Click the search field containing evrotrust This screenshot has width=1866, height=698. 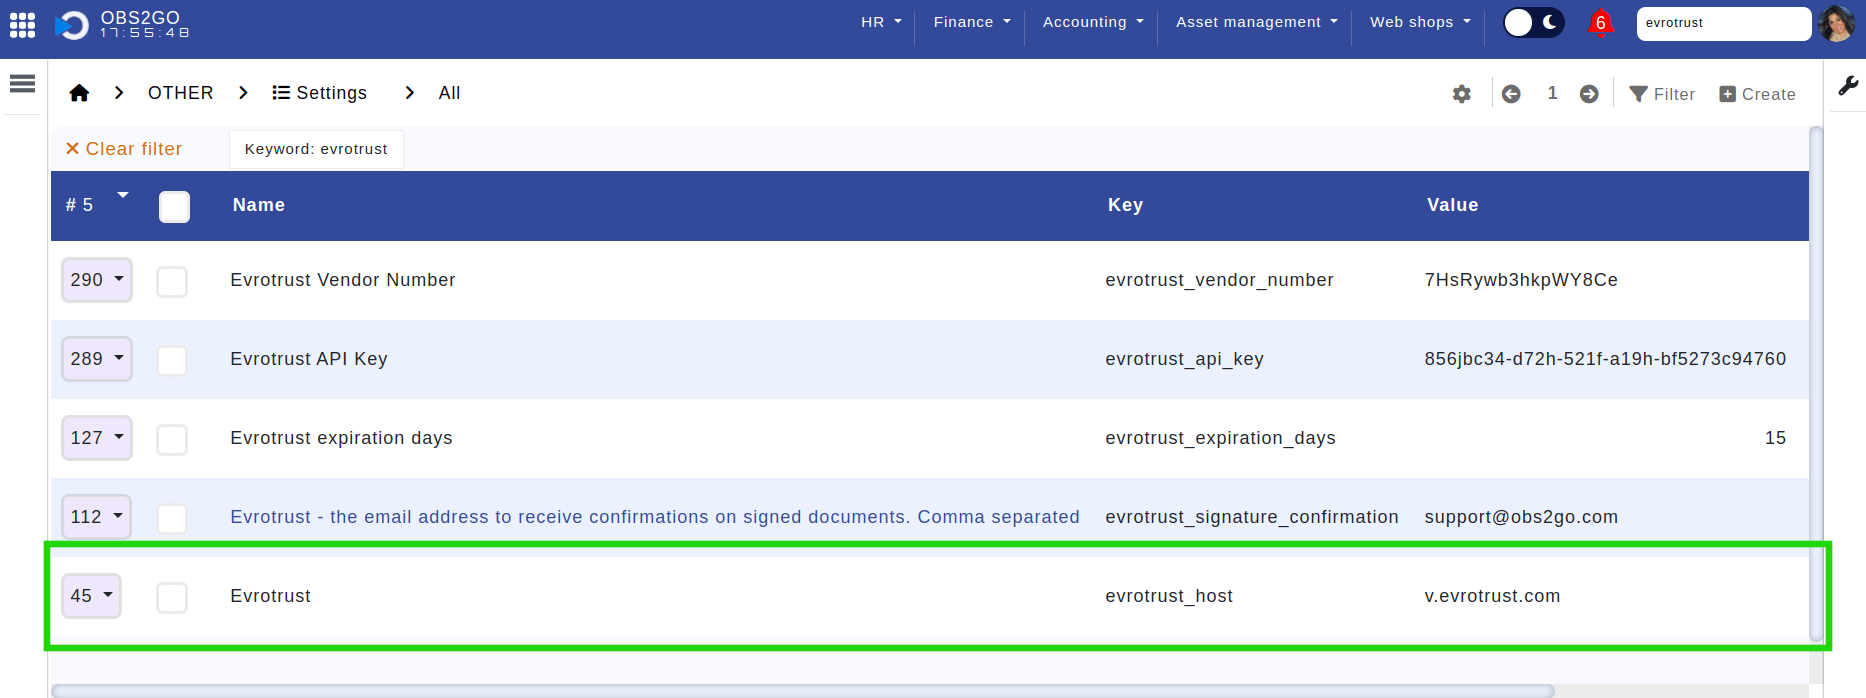(x=1723, y=23)
